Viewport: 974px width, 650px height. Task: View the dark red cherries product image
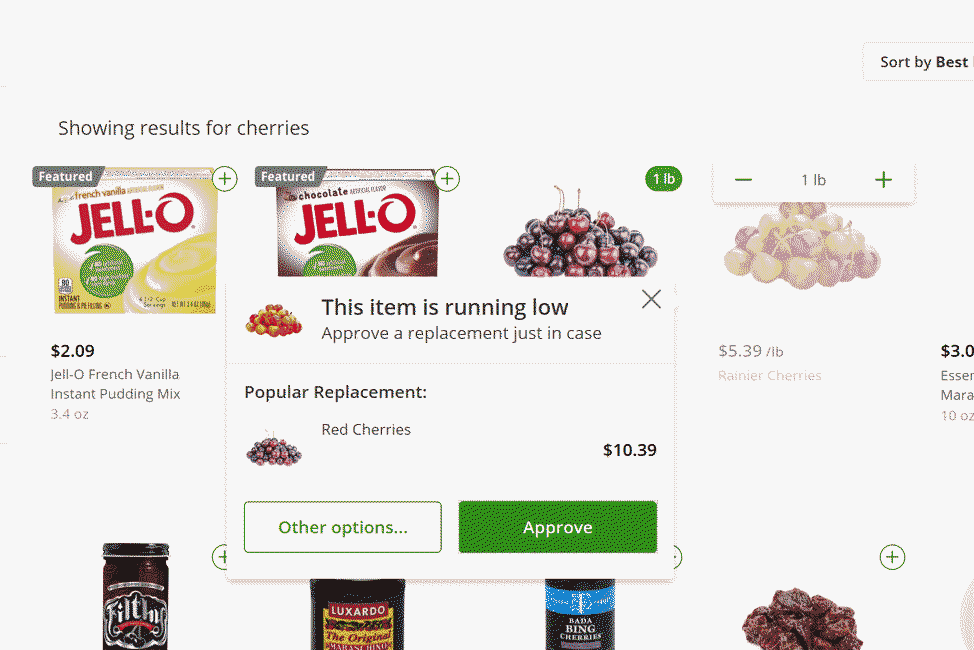pos(580,235)
